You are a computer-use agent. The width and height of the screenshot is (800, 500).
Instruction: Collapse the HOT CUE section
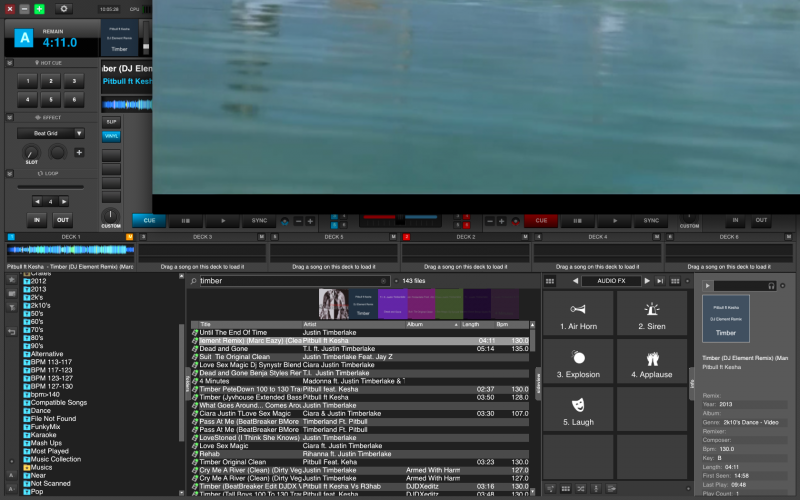9,63
